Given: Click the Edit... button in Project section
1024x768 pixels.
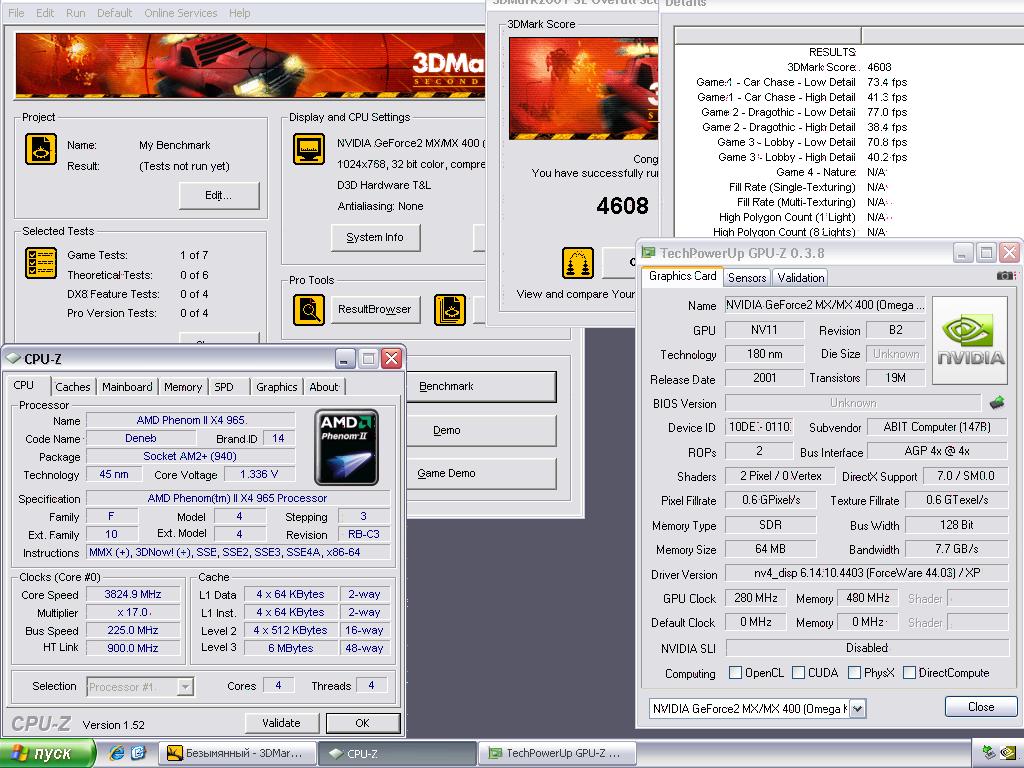Looking at the screenshot, I should pos(219,195).
